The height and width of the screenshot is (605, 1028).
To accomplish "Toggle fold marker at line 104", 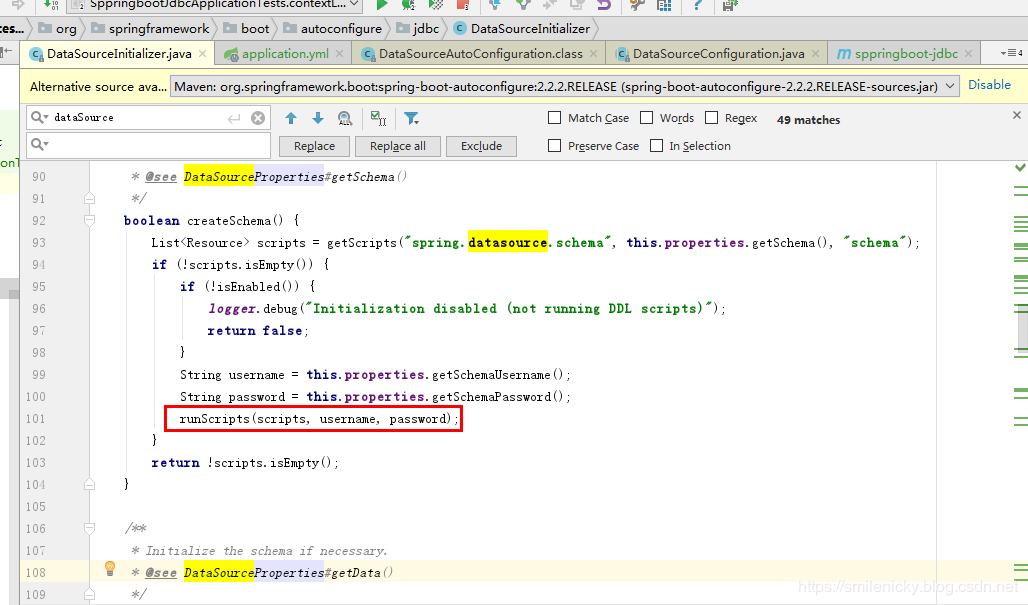I will (x=90, y=484).
